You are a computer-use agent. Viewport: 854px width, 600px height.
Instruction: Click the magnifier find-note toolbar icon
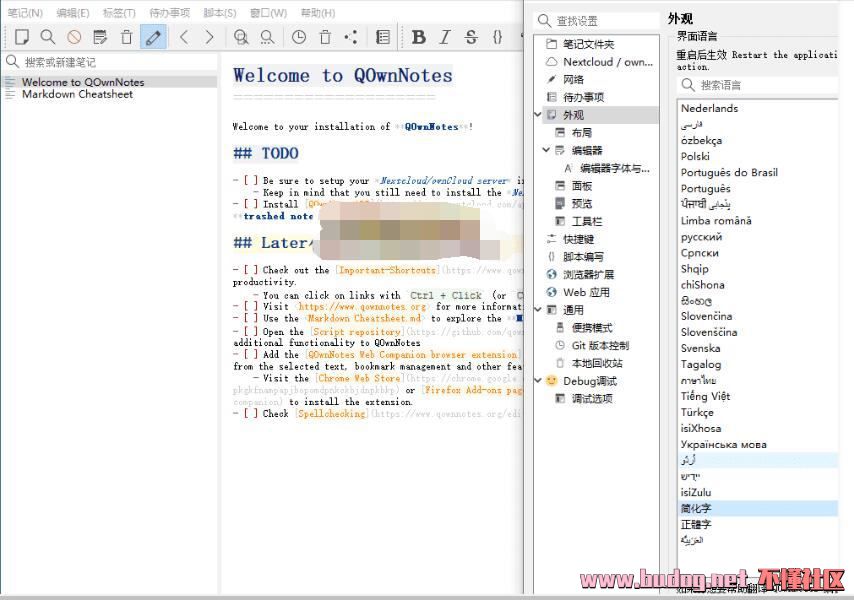pos(48,37)
